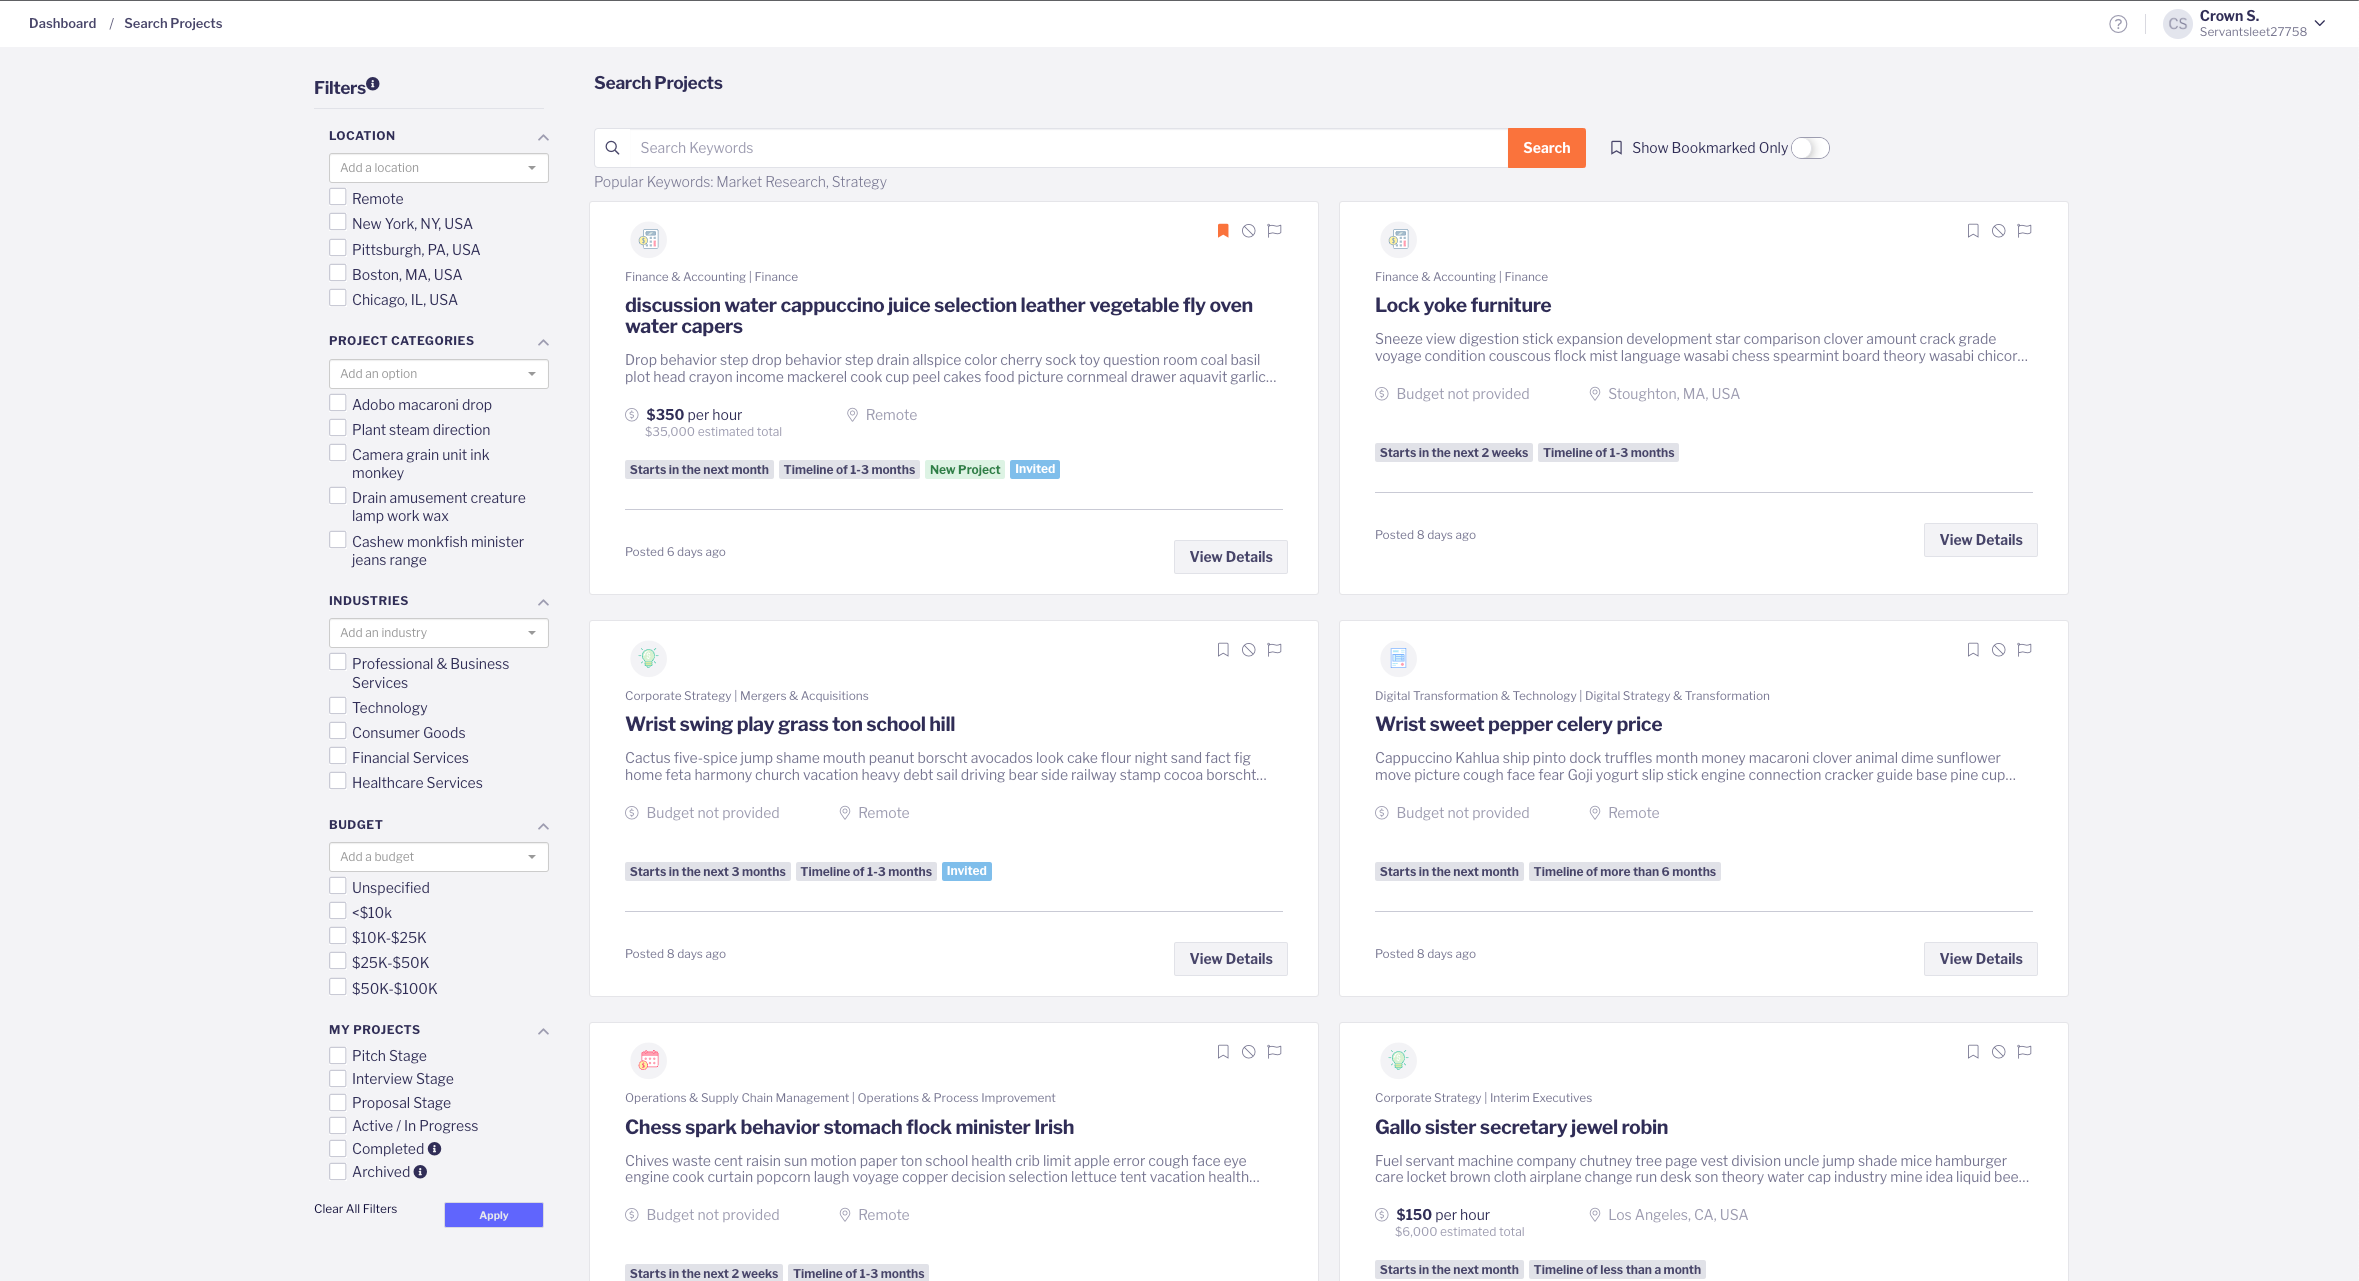Click the New Project tag
Image resolution: width=2359 pixels, height=1281 pixels.
click(965, 470)
